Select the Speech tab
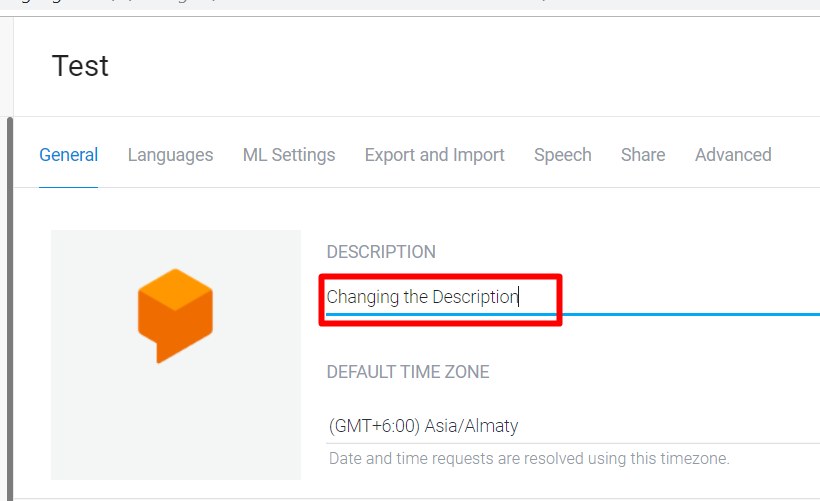The image size is (820, 501). tap(563, 155)
